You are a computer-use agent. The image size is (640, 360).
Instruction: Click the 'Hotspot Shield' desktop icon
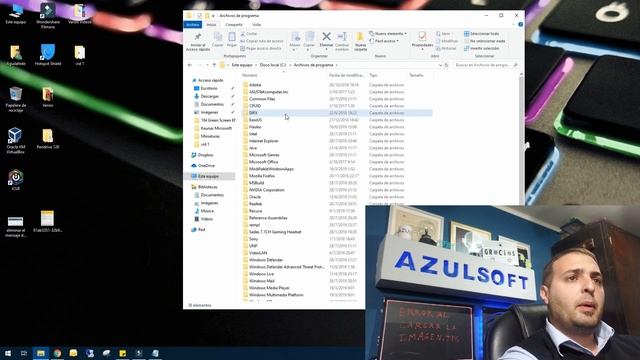(x=48, y=55)
